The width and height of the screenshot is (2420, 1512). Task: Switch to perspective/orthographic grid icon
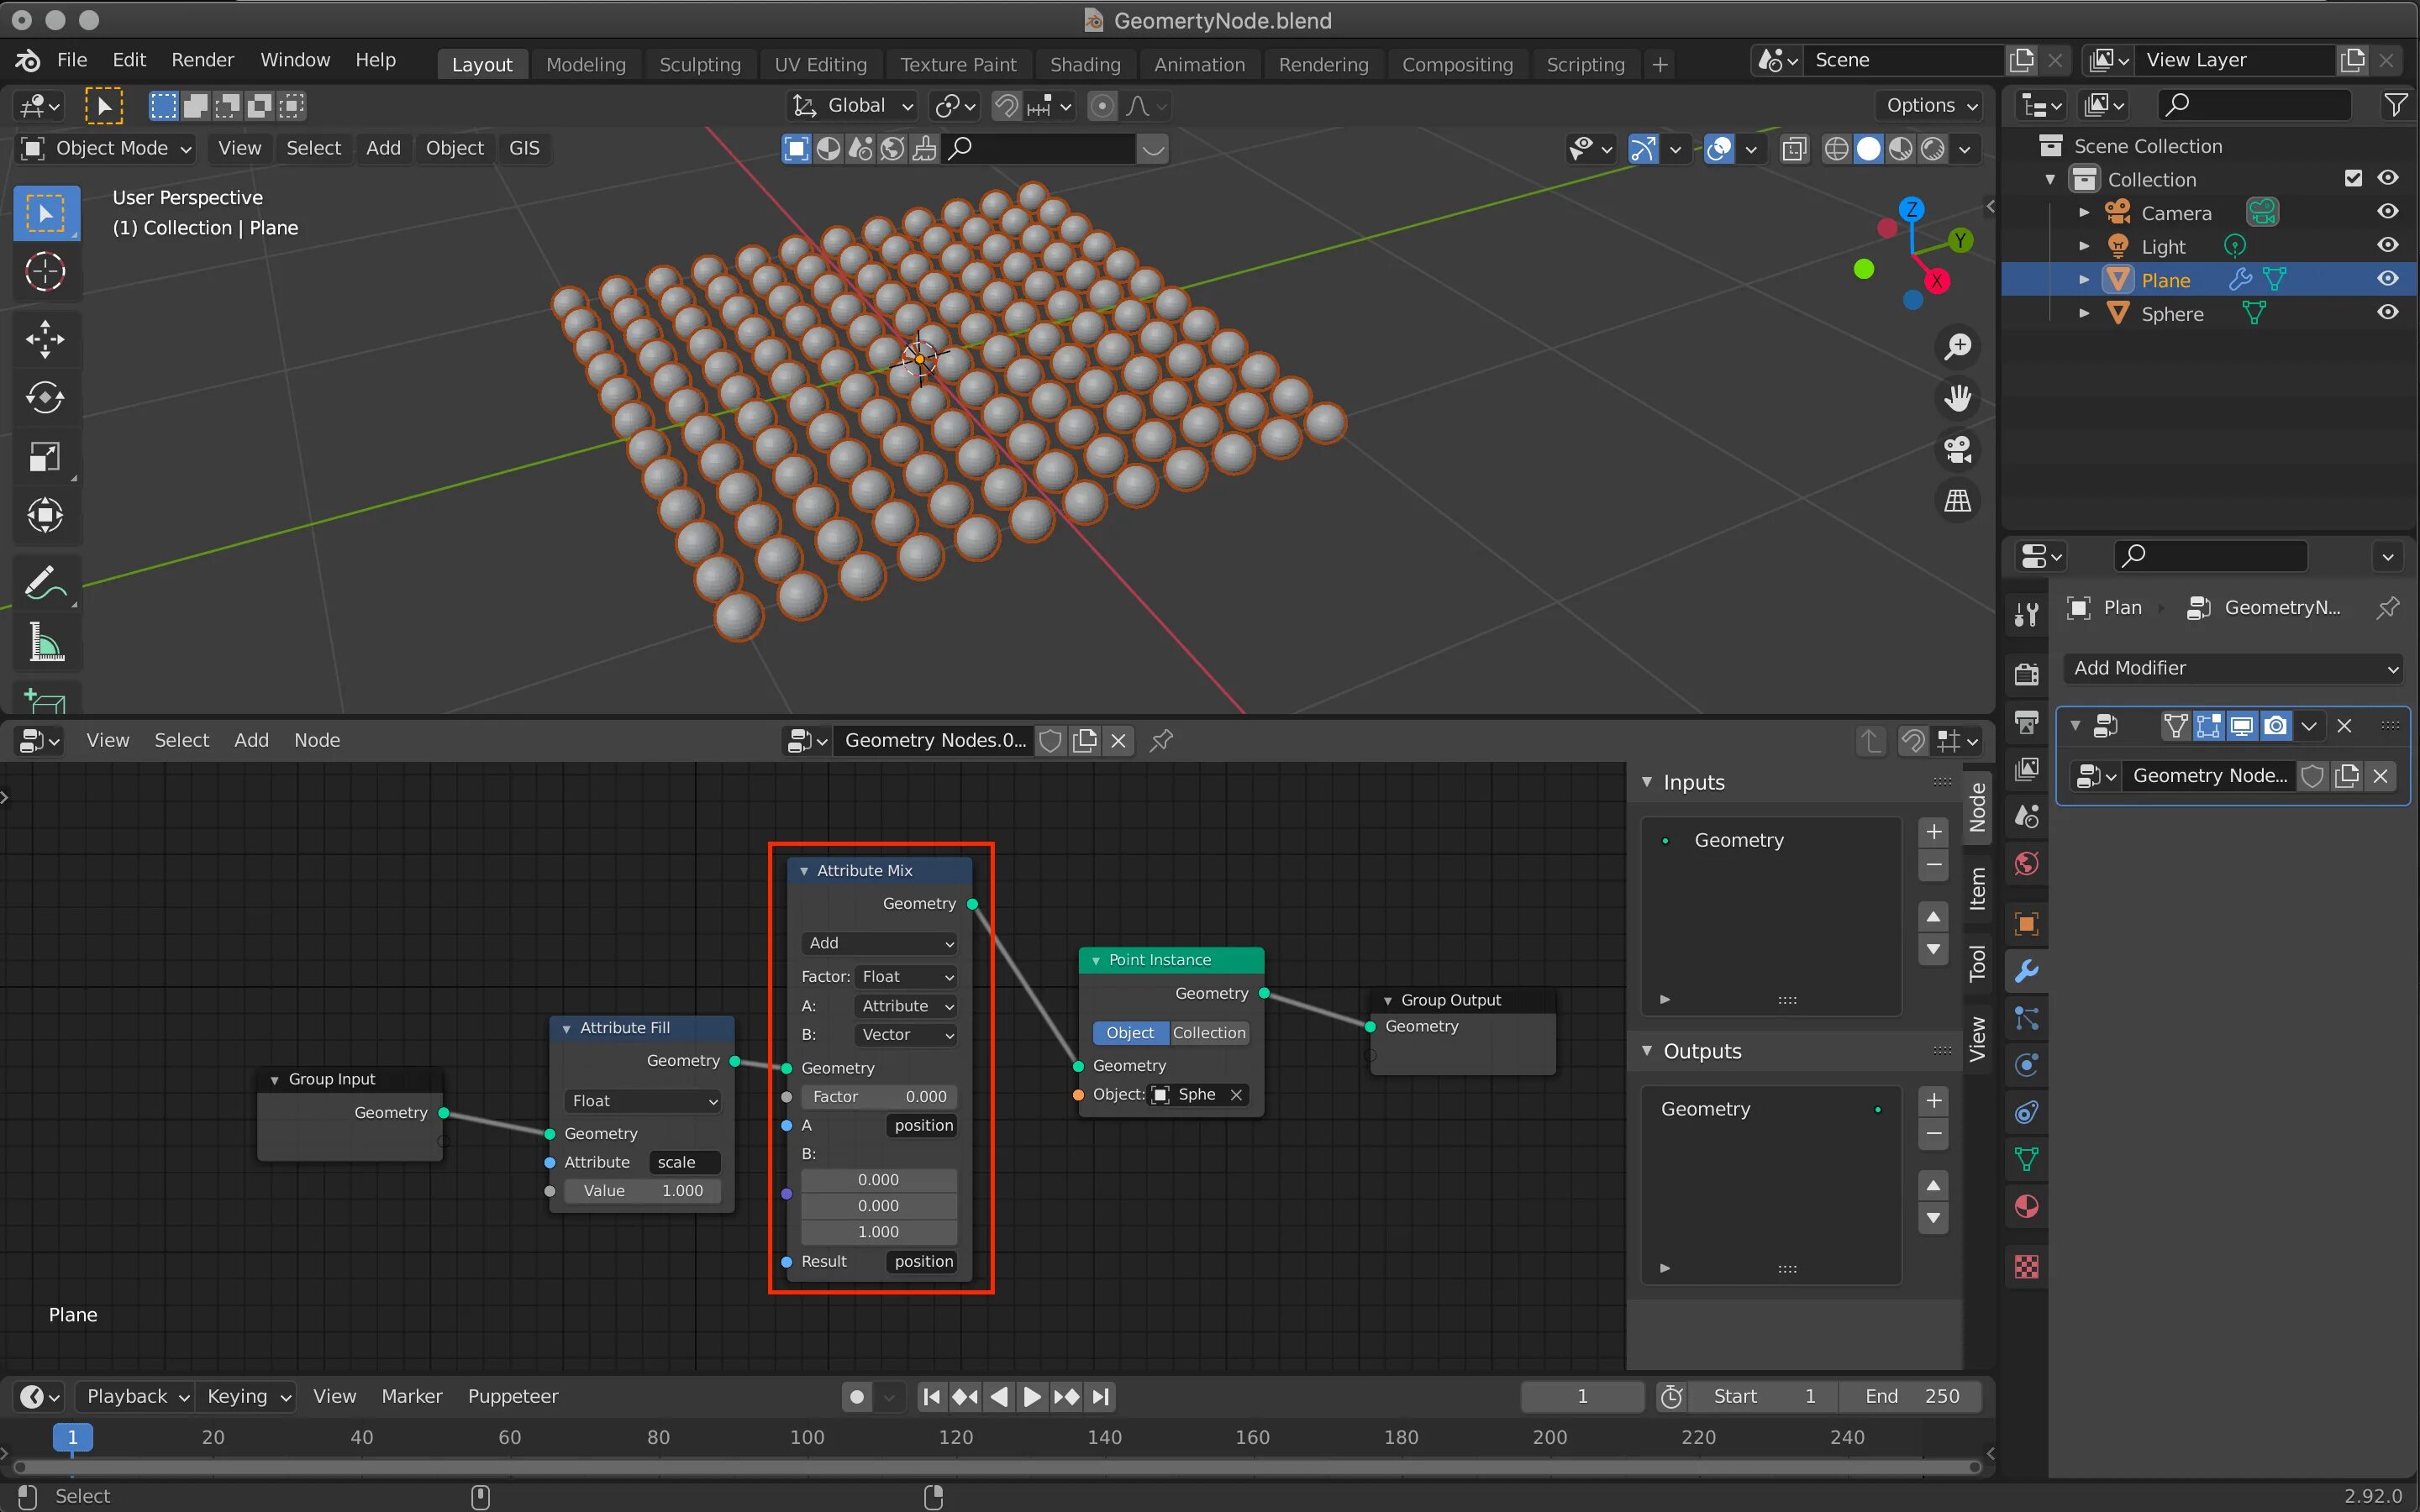[x=1957, y=501]
